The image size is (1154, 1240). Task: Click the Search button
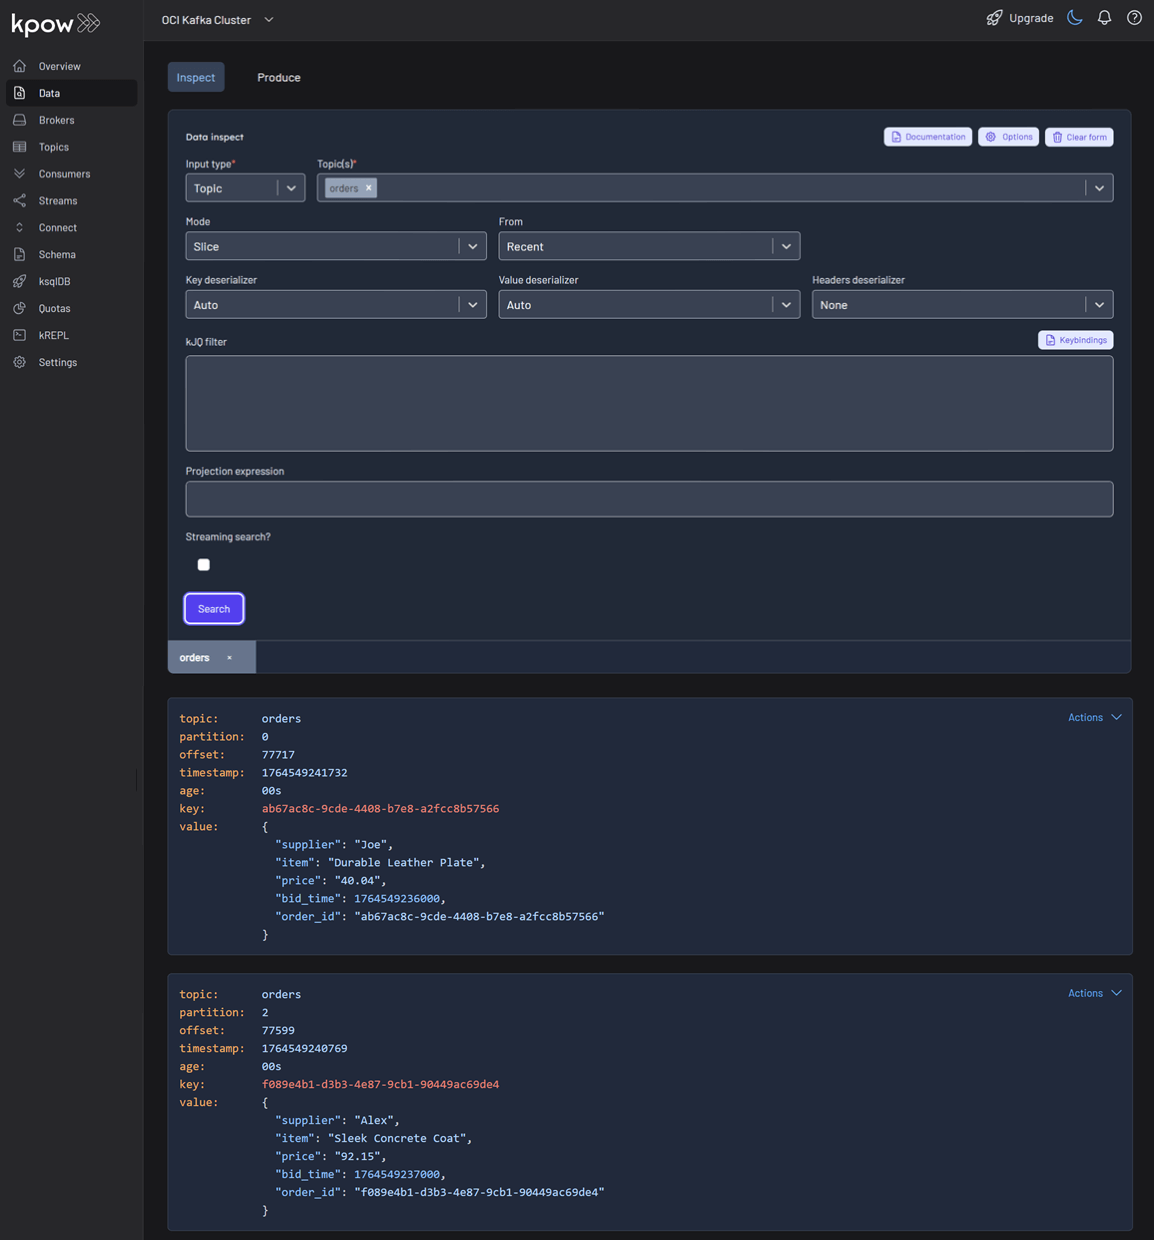tap(214, 609)
